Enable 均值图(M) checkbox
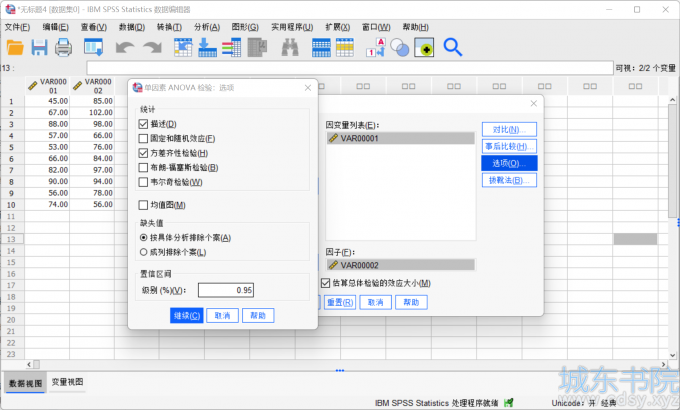 pos(143,205)
